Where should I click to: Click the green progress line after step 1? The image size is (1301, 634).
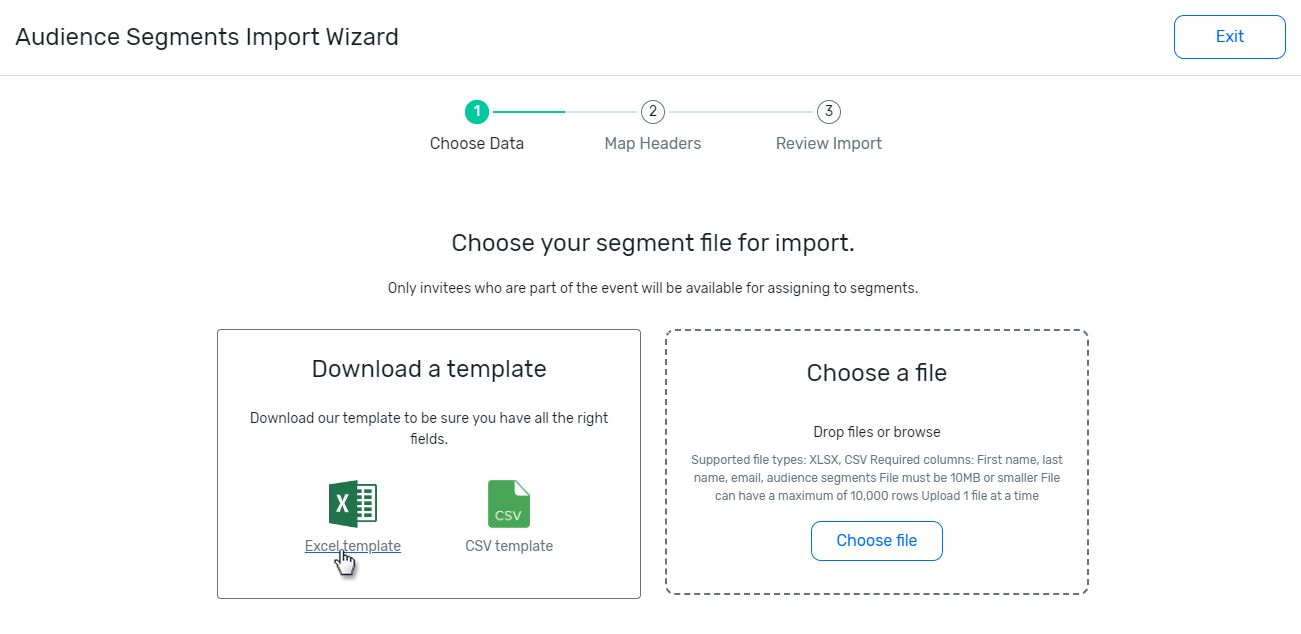click(528, 112)
